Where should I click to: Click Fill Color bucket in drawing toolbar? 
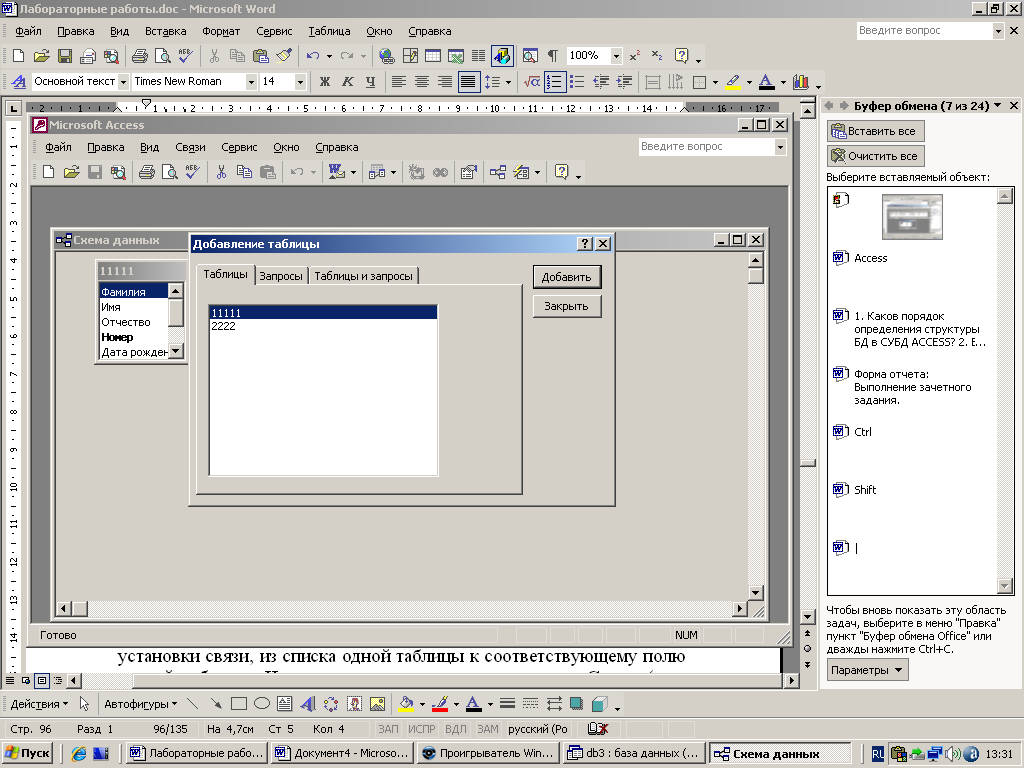pyautogui.click(x=406, y=704)
